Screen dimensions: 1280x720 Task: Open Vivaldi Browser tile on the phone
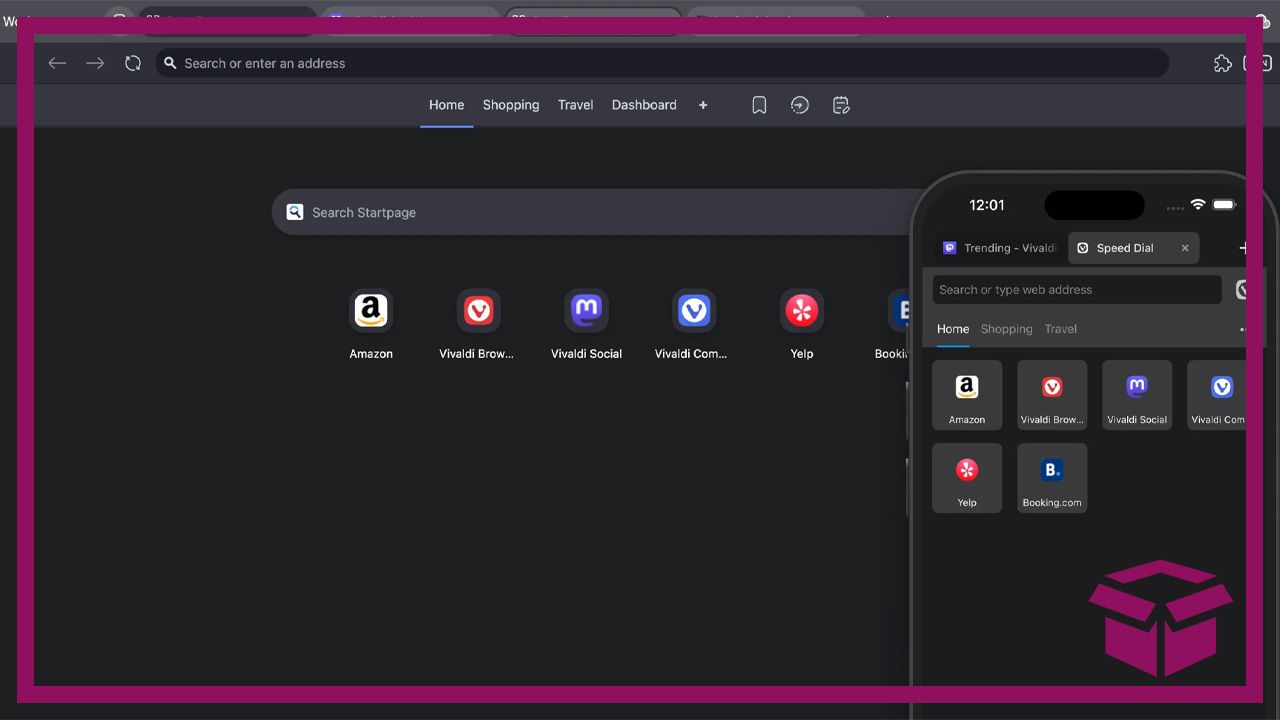click(1052, 395)
